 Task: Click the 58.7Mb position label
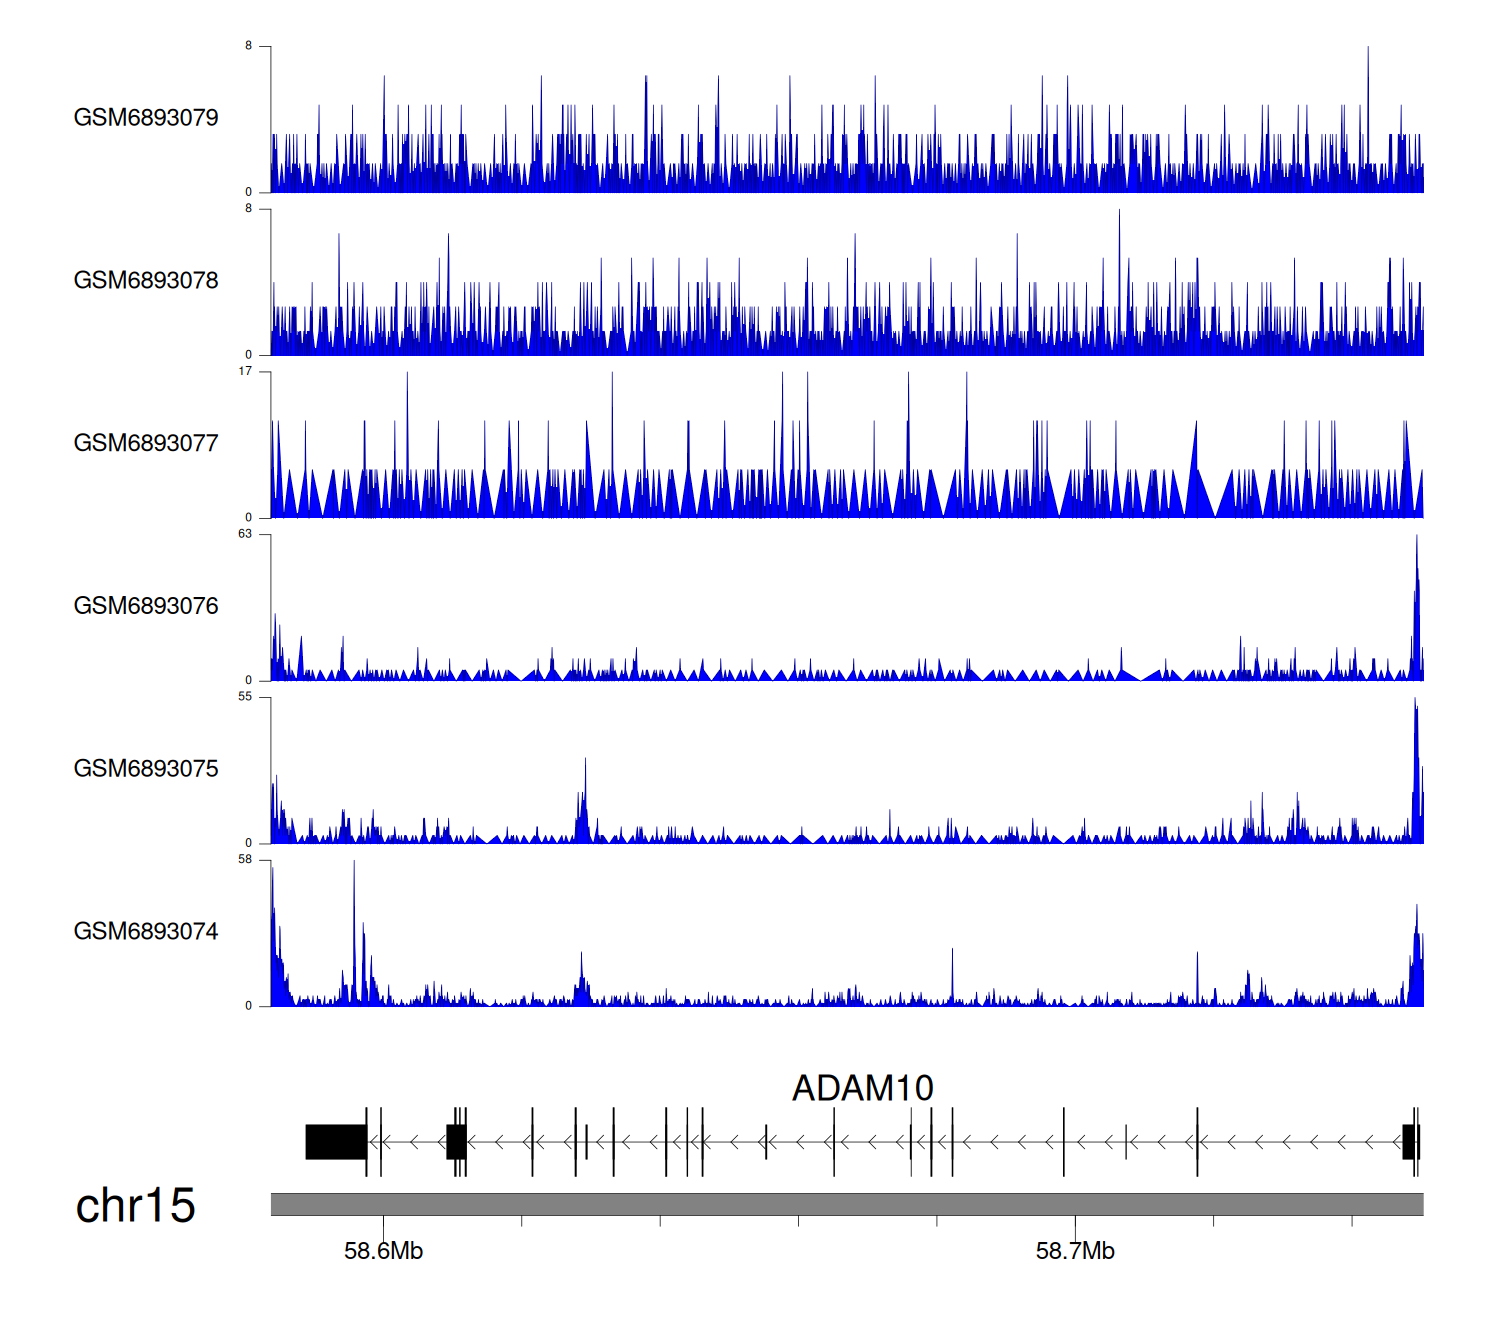tap(1075, 1251)
